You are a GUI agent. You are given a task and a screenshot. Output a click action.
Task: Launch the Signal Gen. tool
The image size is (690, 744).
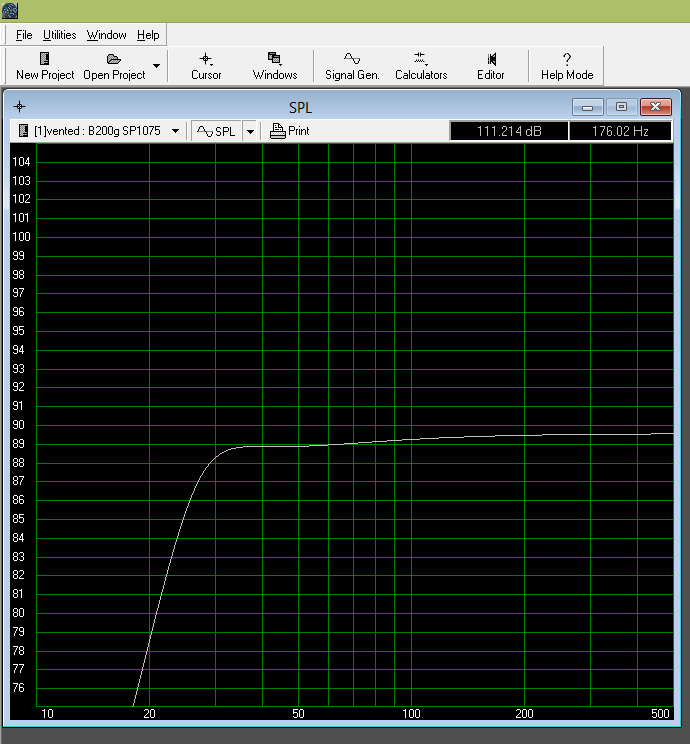(x=352, y=66)
